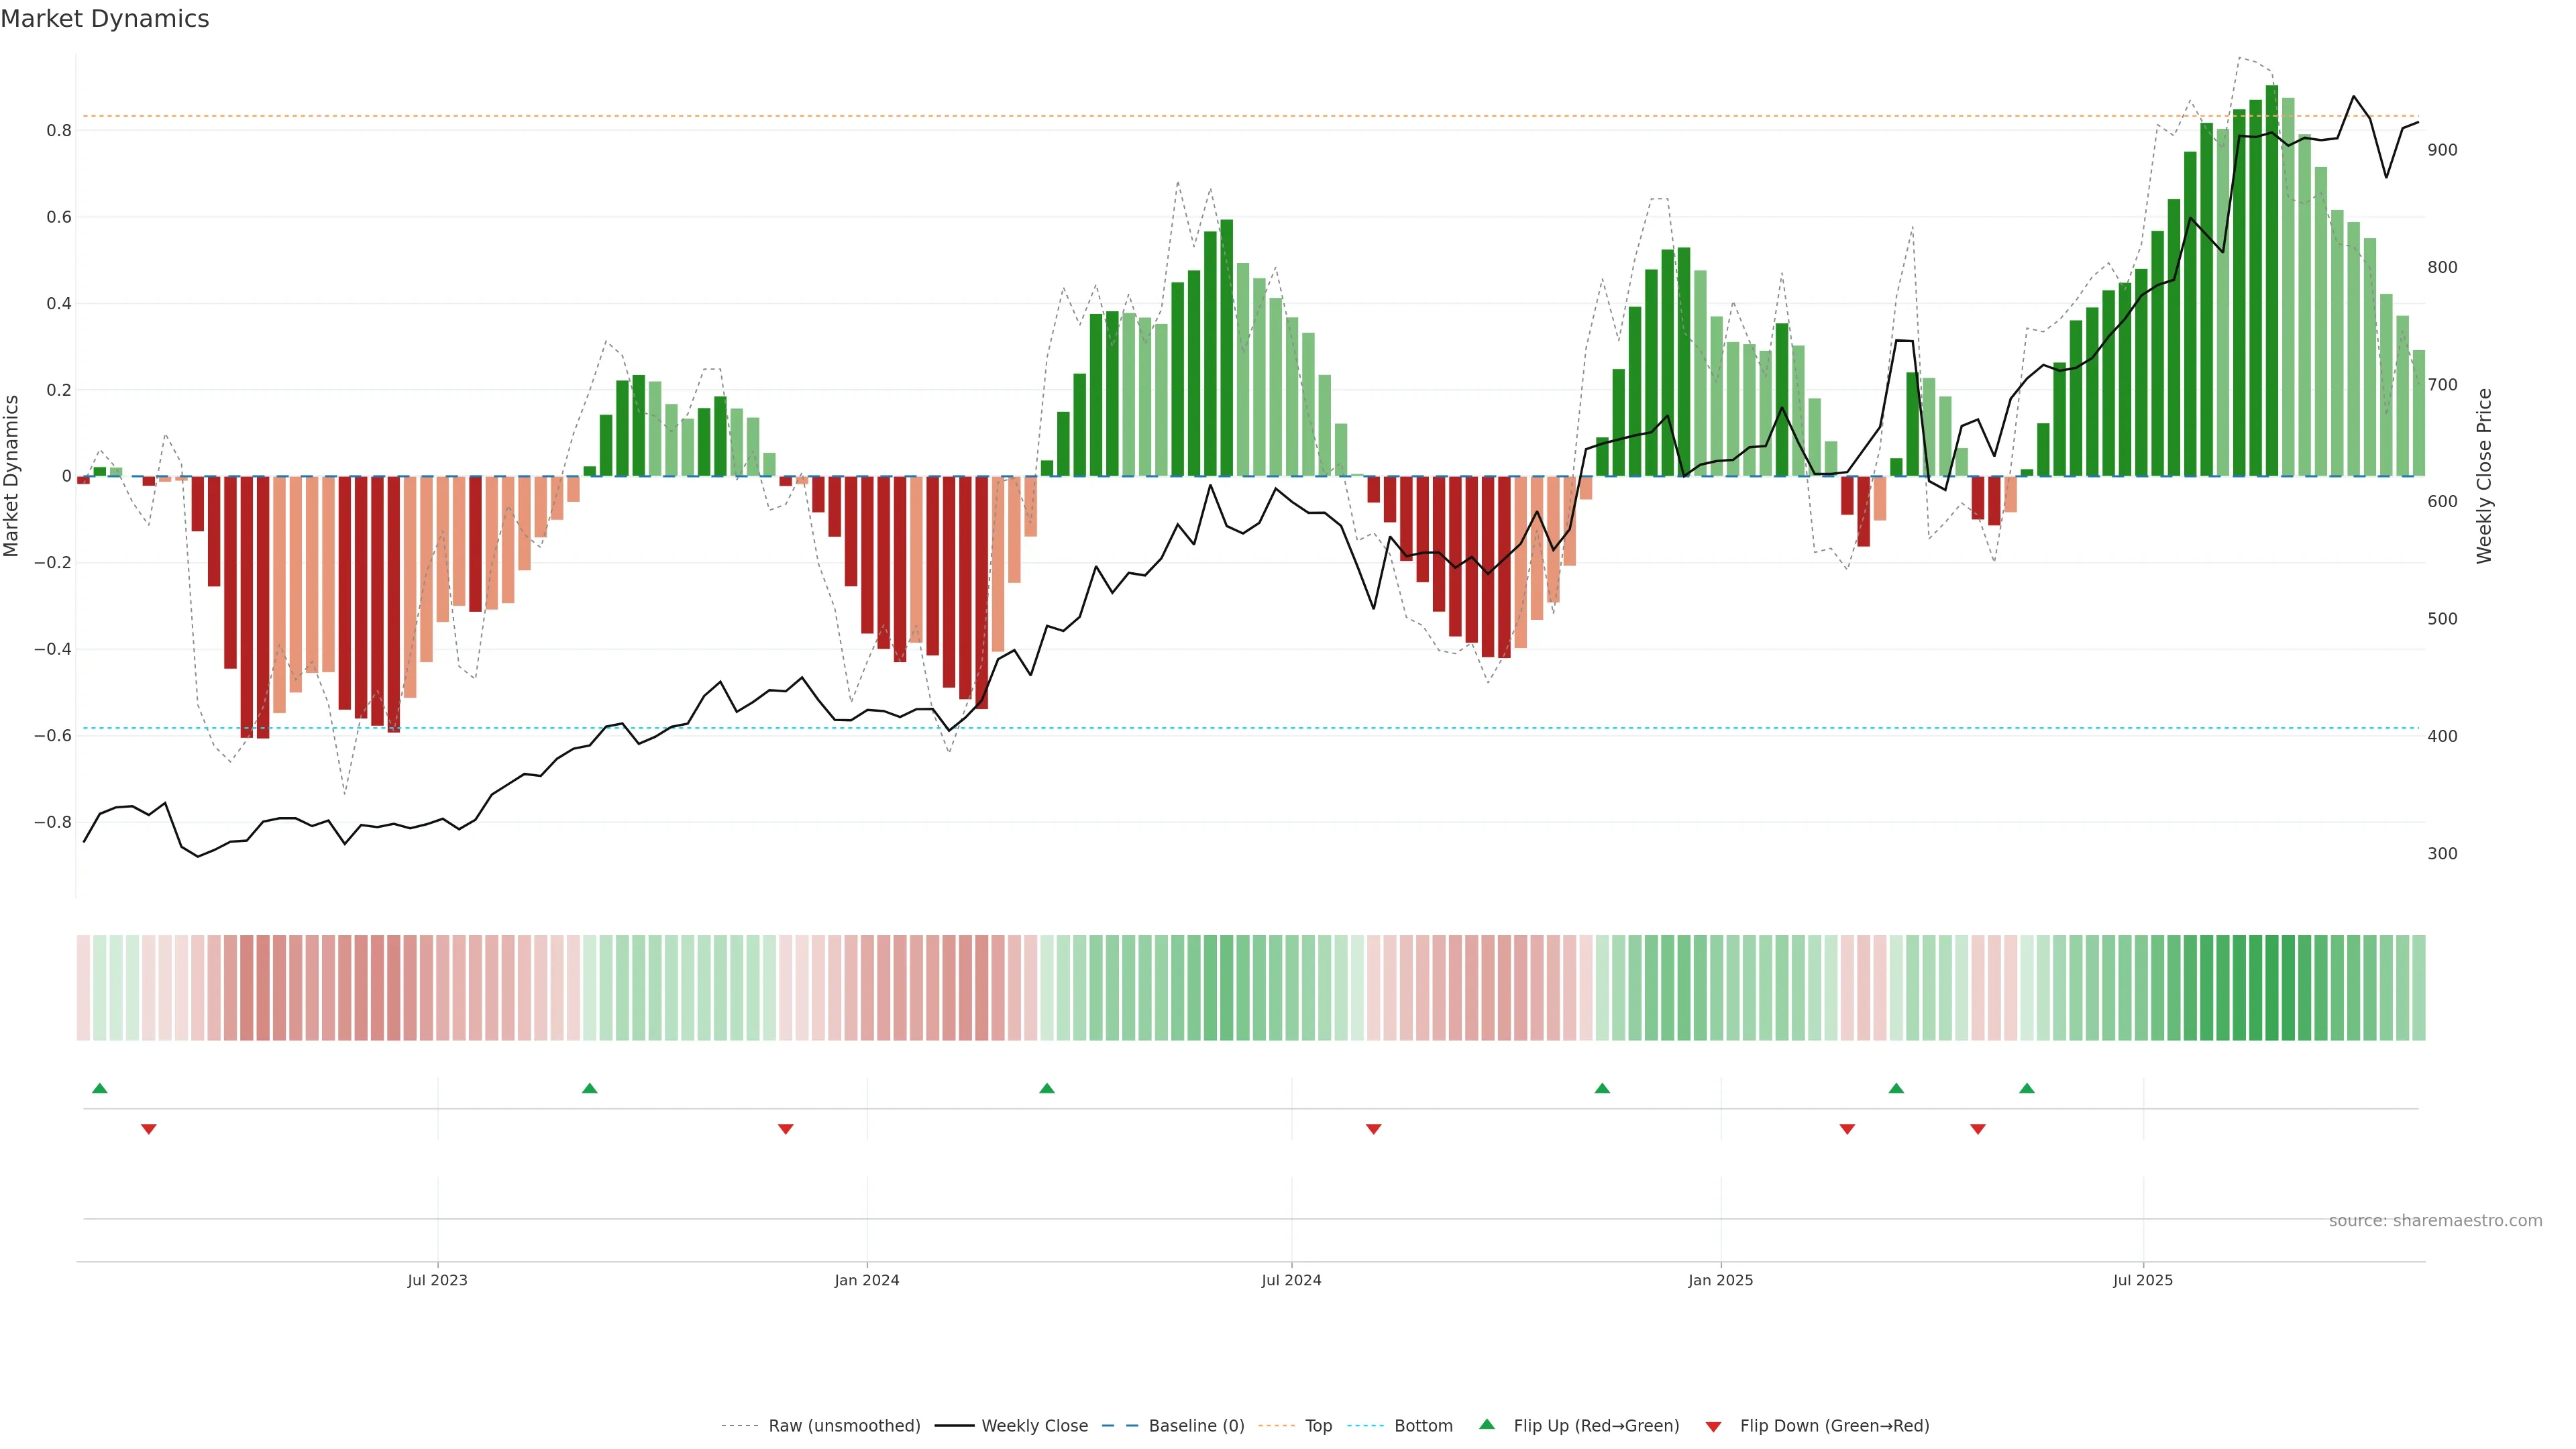This screenshot has width=2576, height=1449.
Task: Click the leftmost green flip-up marker
Action: [99, 1088]
